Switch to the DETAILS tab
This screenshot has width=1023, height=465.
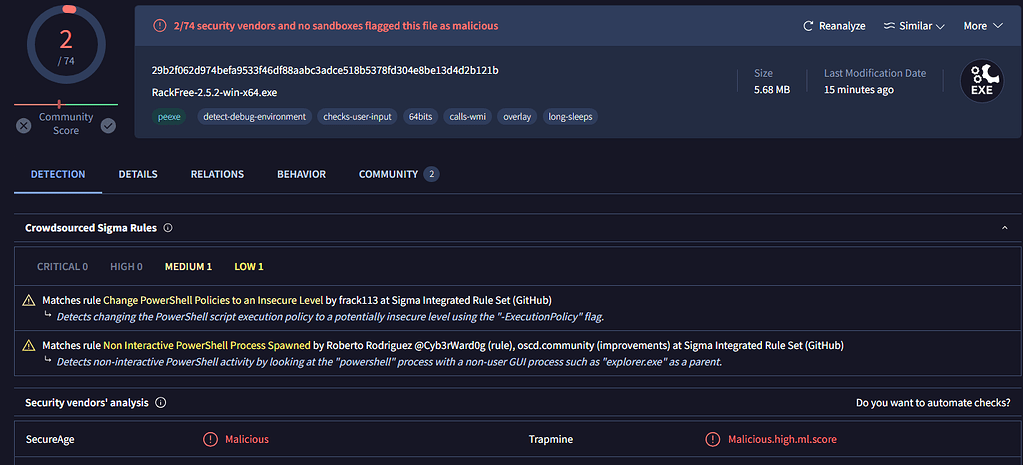coord(138,174)
